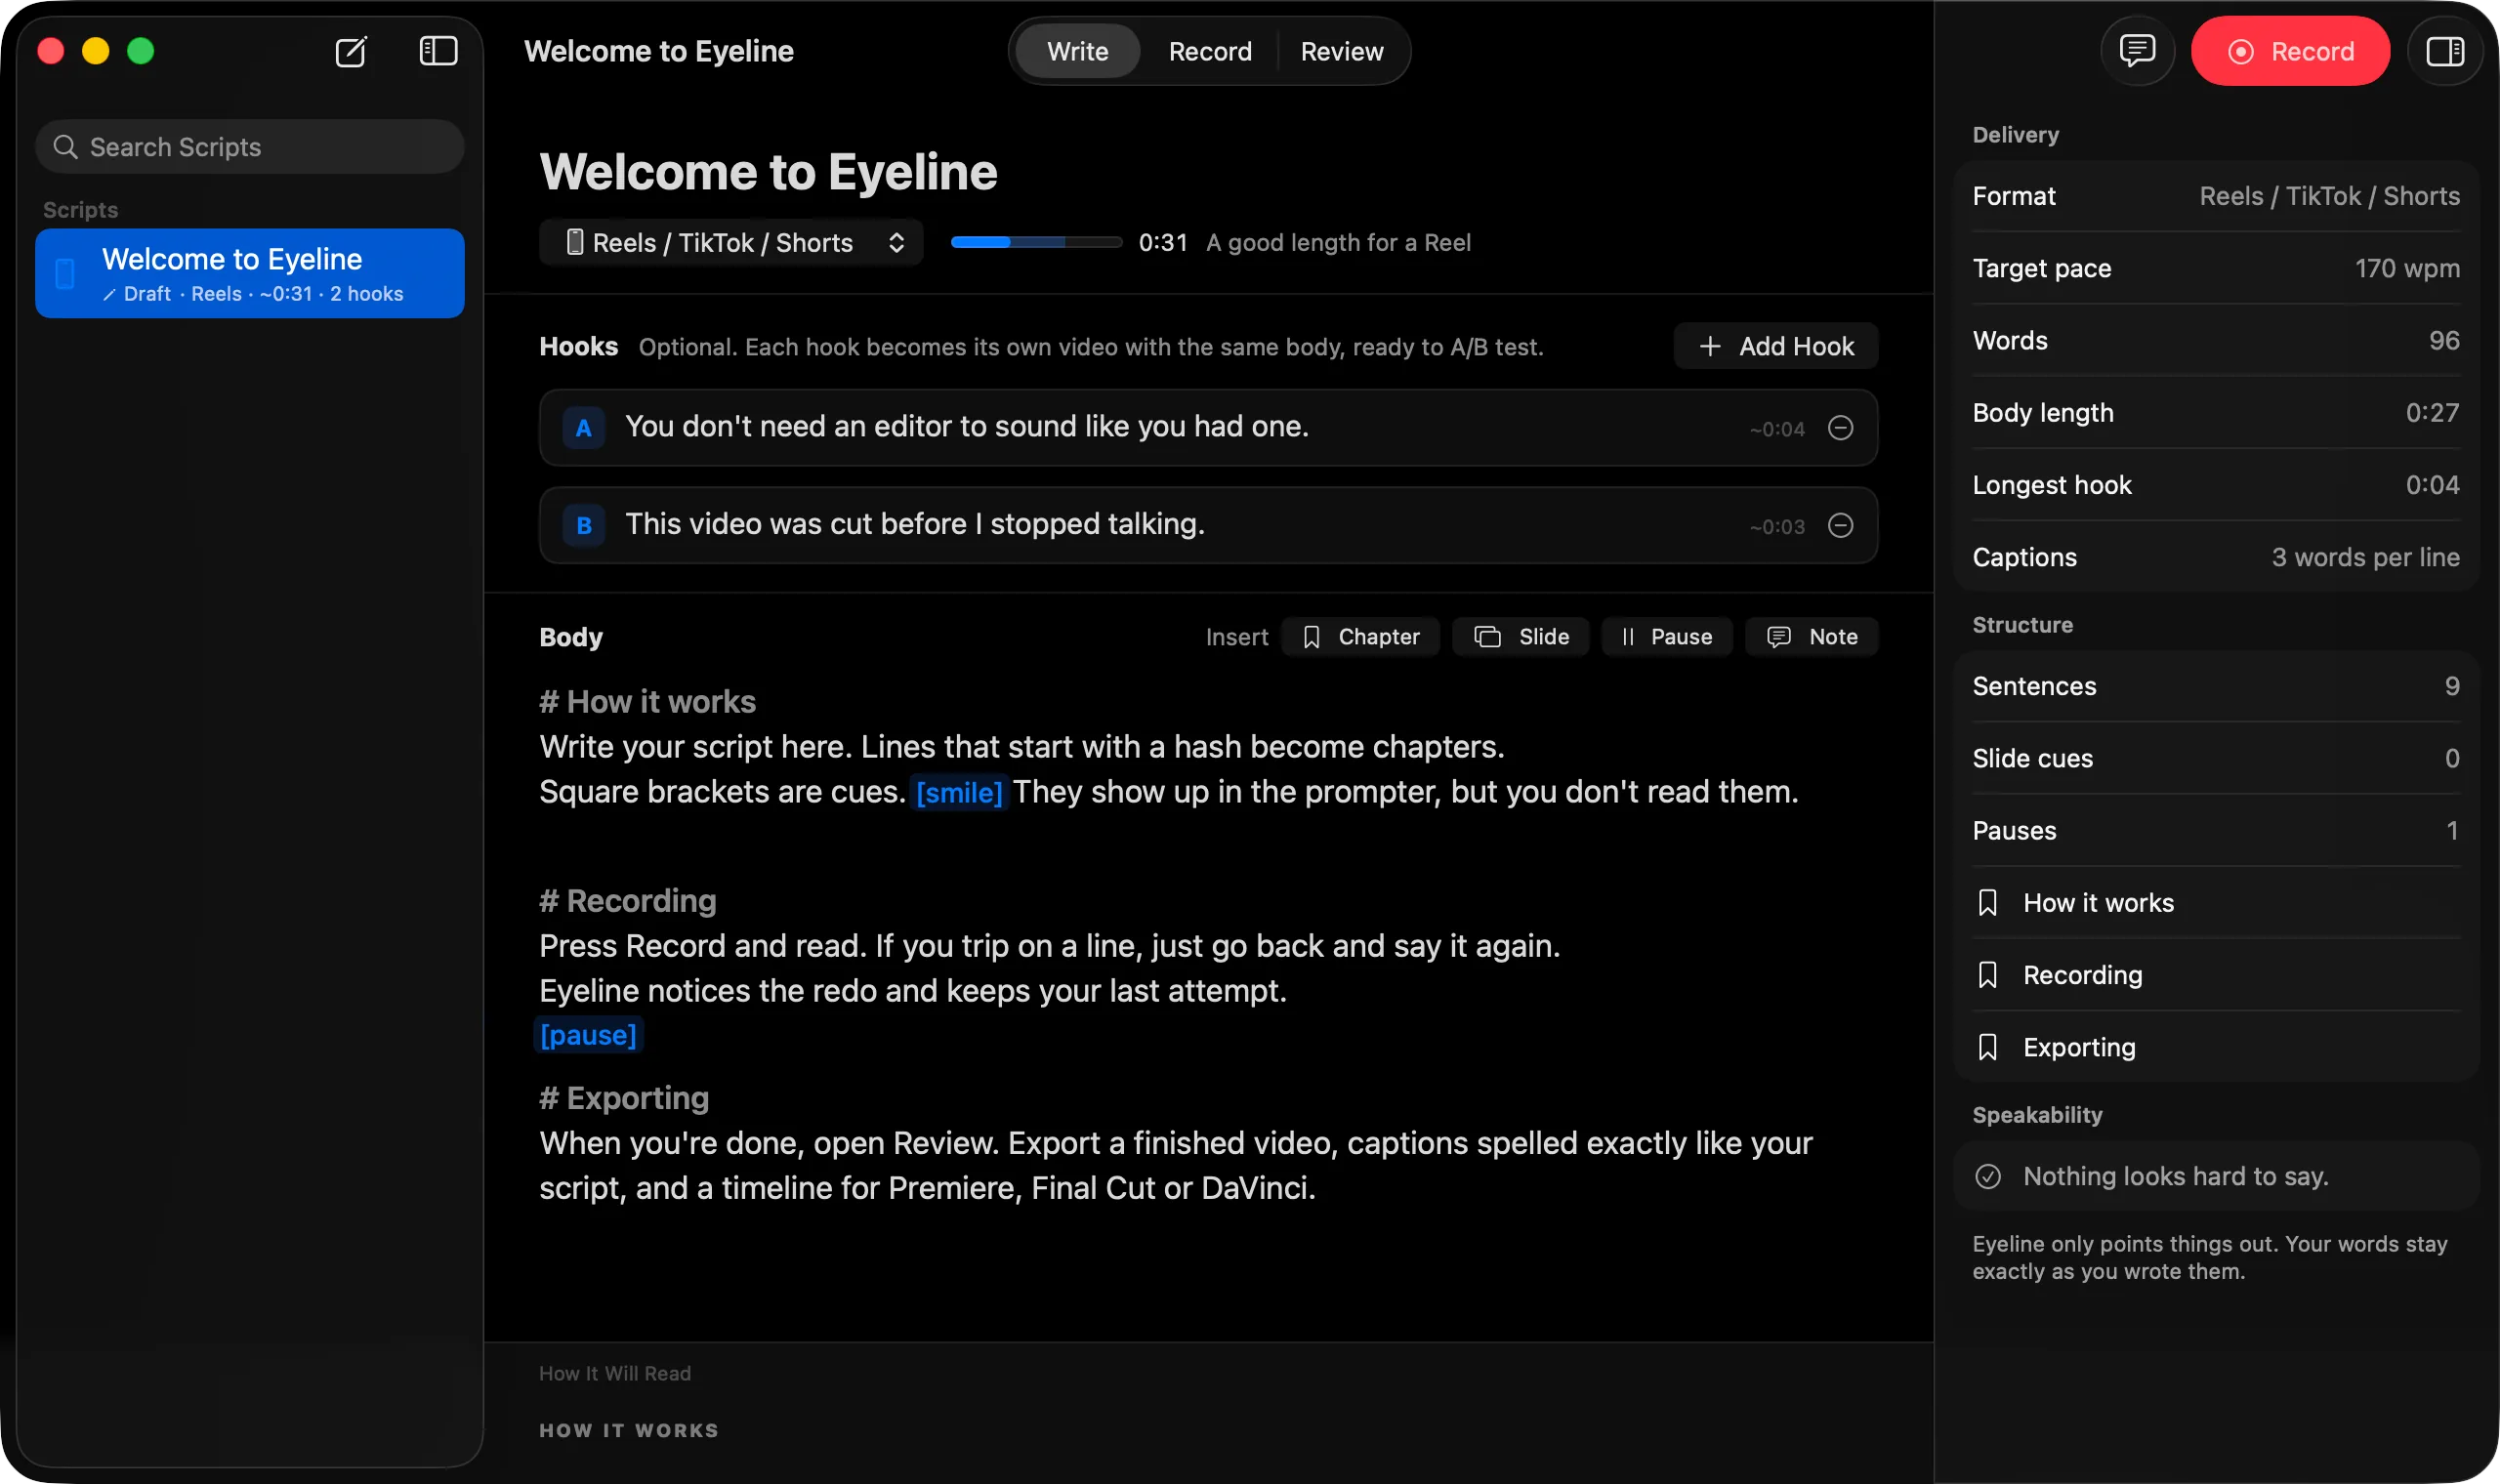Remove hook B with its minus icon
This screenshot has width=2500, height=1484.
click(1841, 526)
